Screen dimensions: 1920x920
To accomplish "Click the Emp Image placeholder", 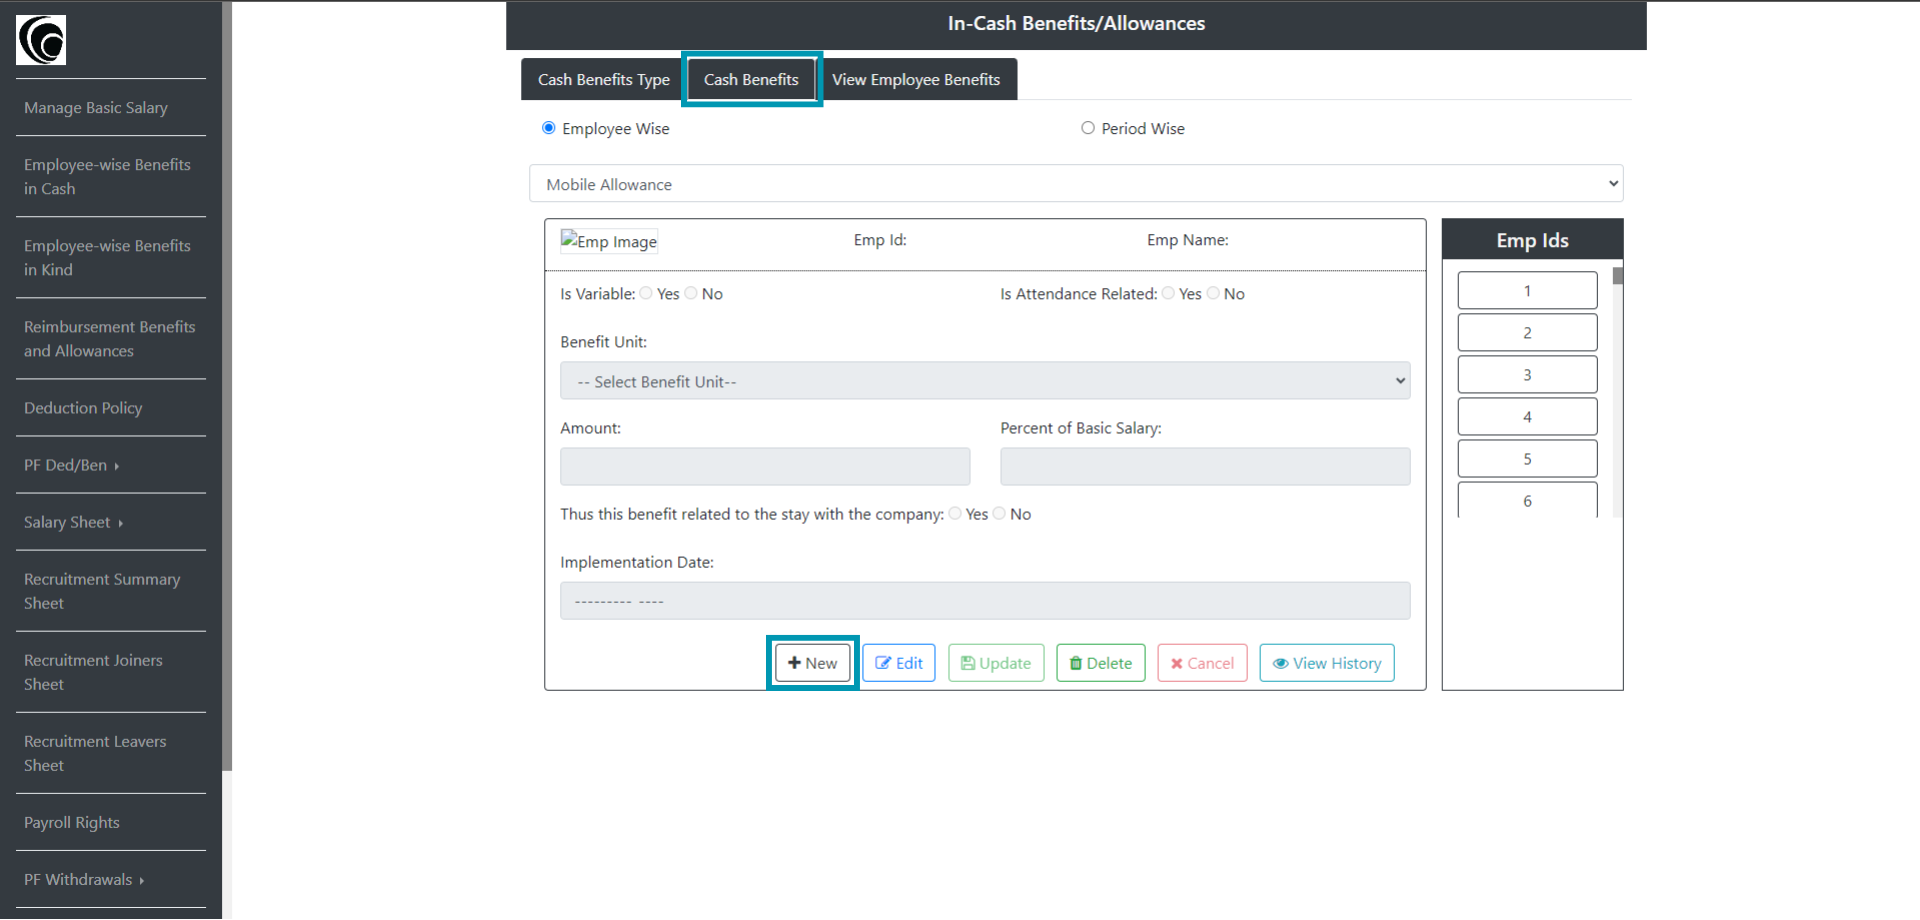I will [x=609, y=241].
